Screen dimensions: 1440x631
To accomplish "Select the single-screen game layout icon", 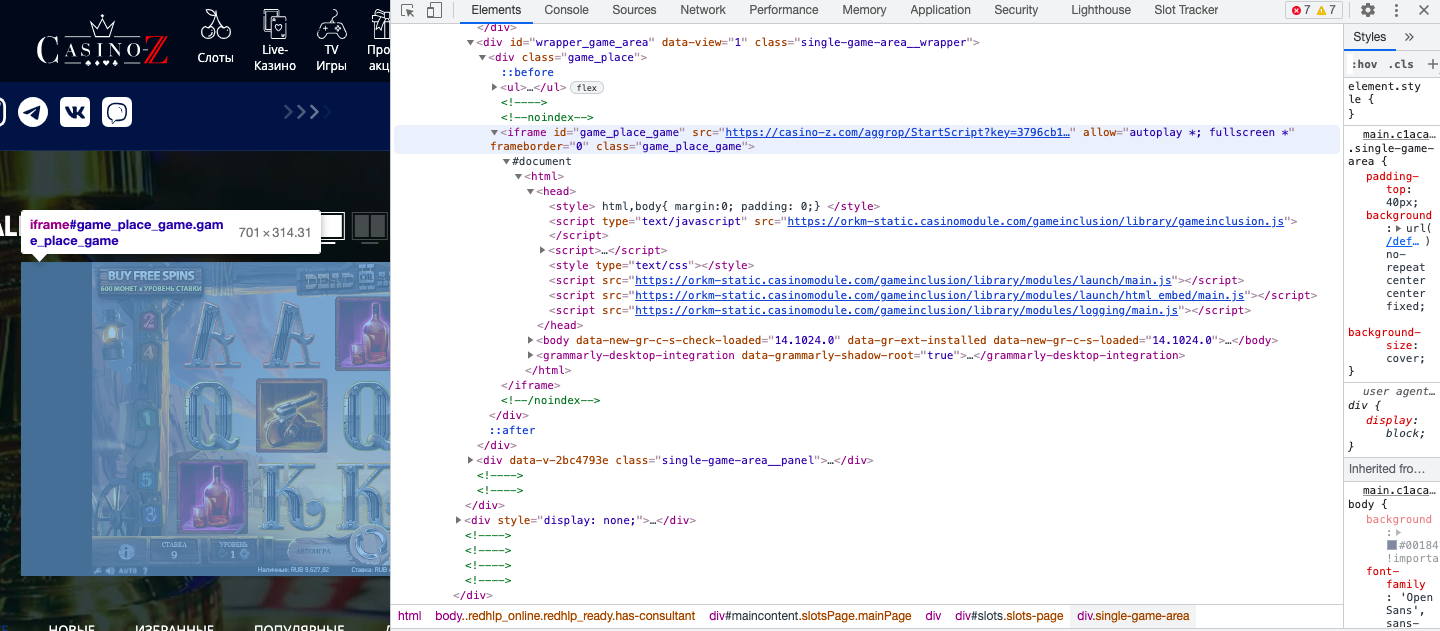I will click(x=332, y=226).
